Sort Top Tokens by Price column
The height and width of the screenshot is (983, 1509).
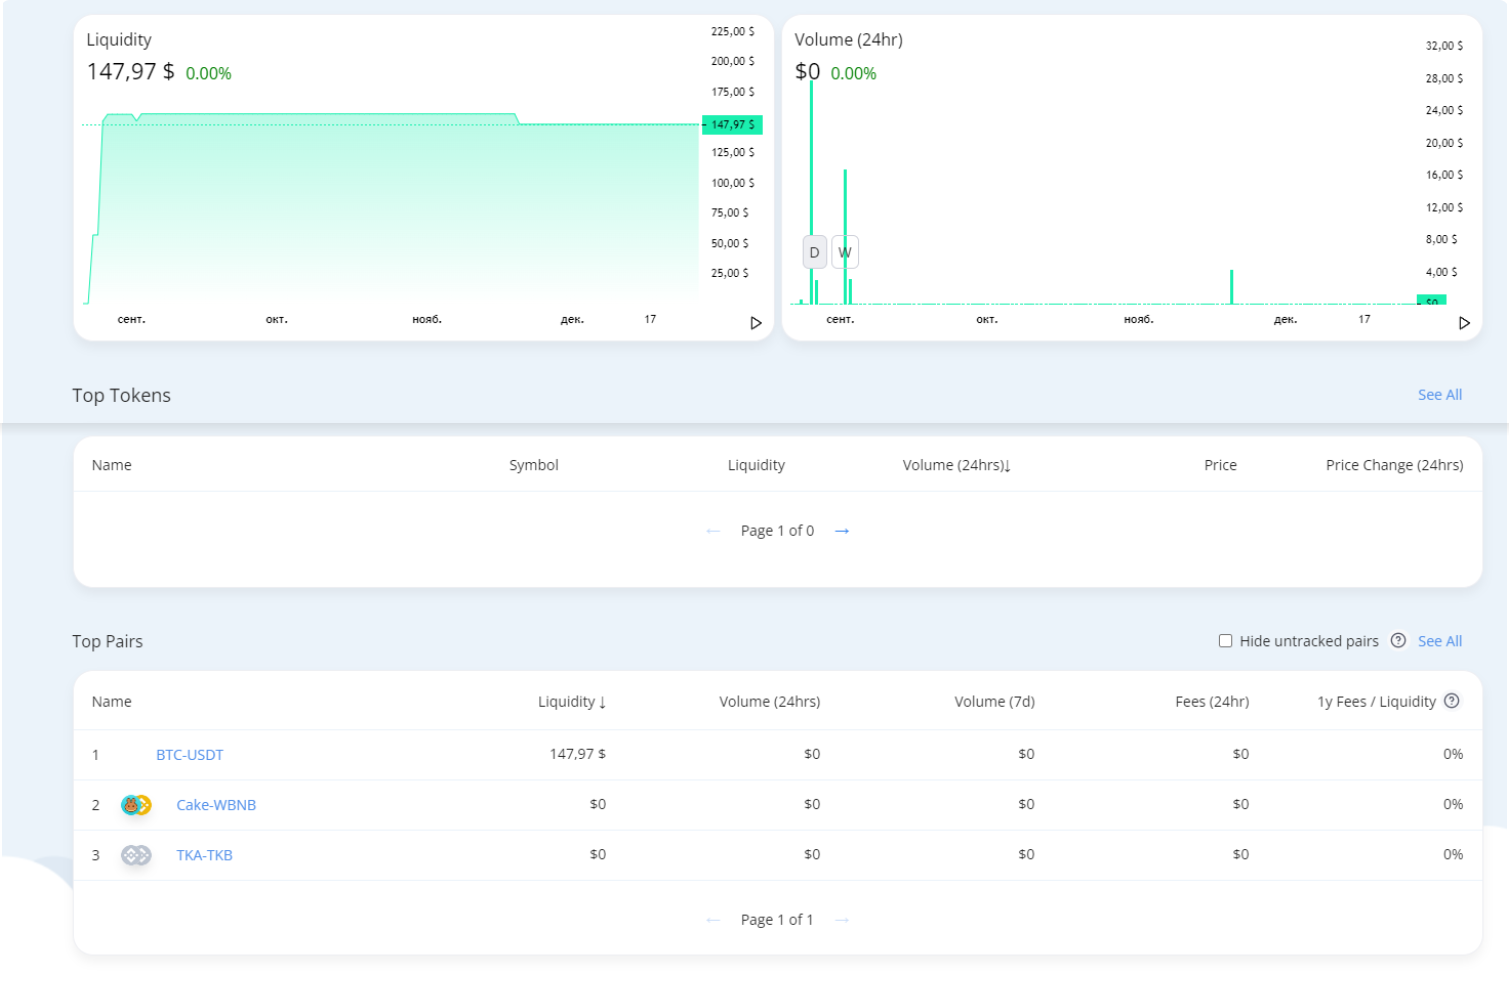[1220, 465]
